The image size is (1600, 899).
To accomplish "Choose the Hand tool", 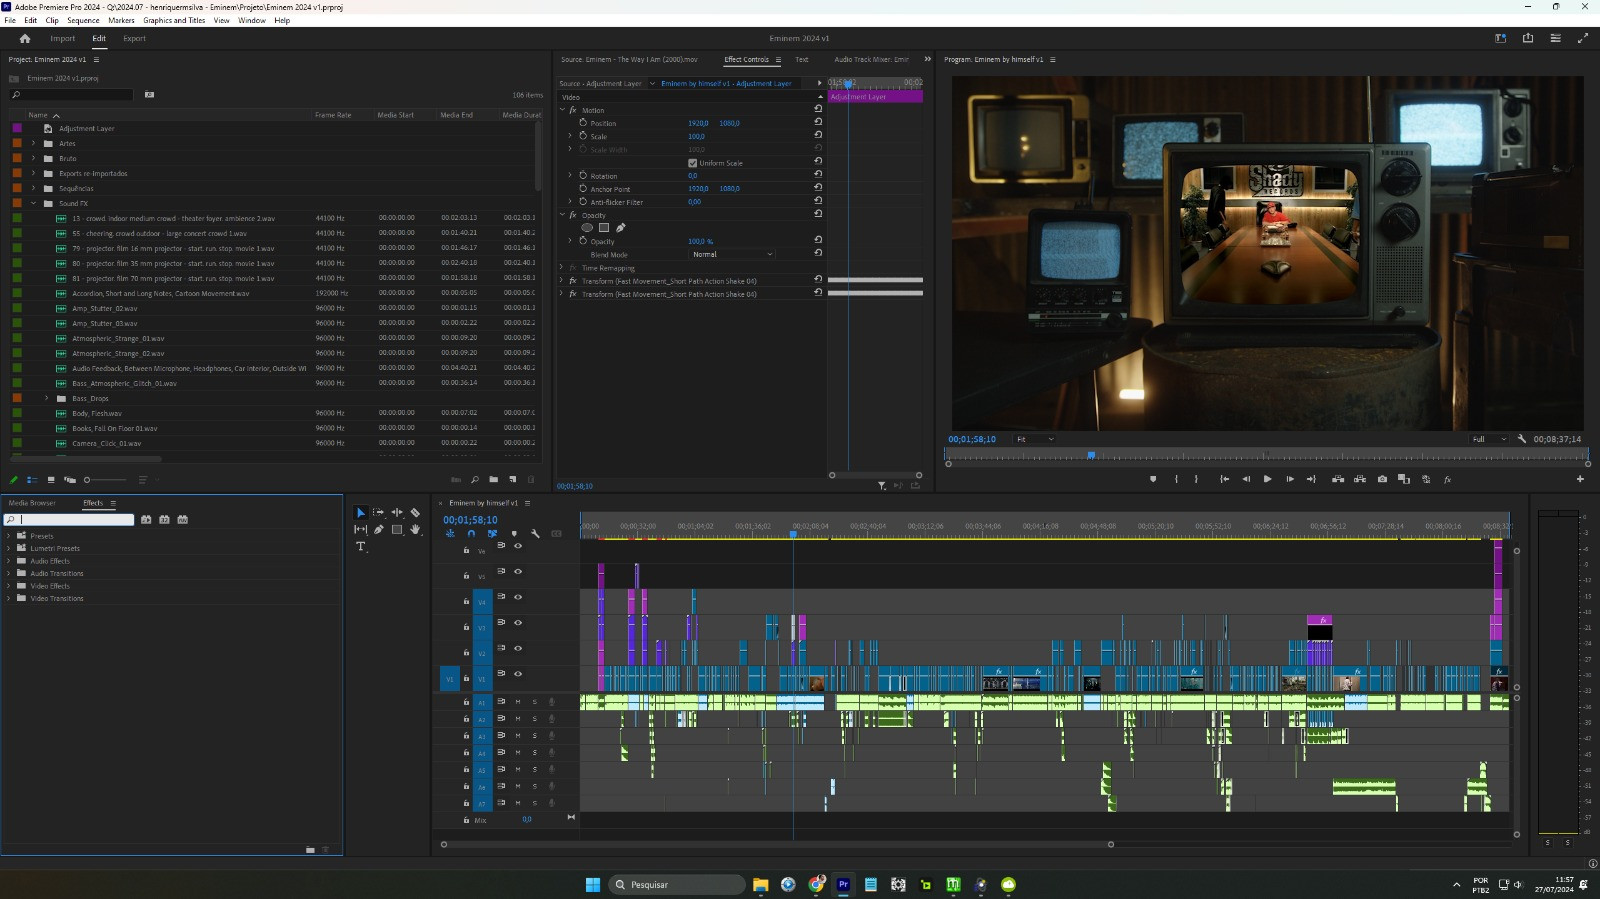I will [x=415, y=530].
